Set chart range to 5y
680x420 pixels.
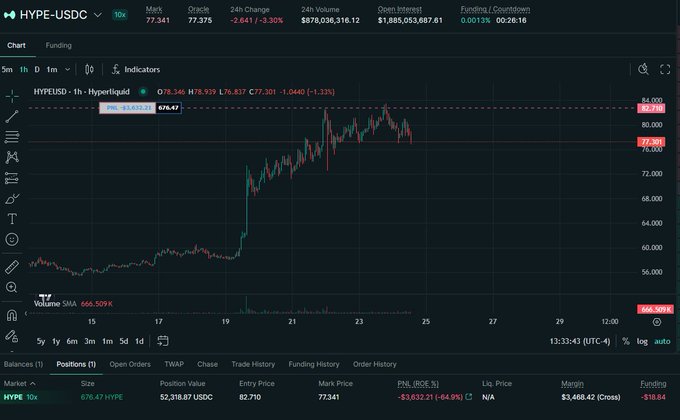tap(41, 341)
